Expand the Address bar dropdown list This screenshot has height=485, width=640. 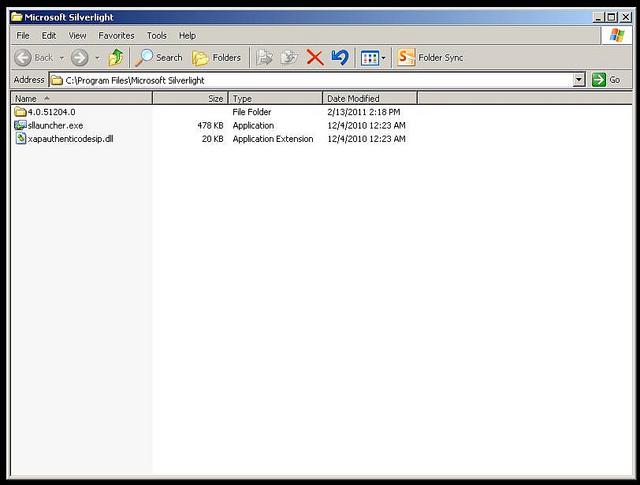pyautogui.click(x=579, y=80)
